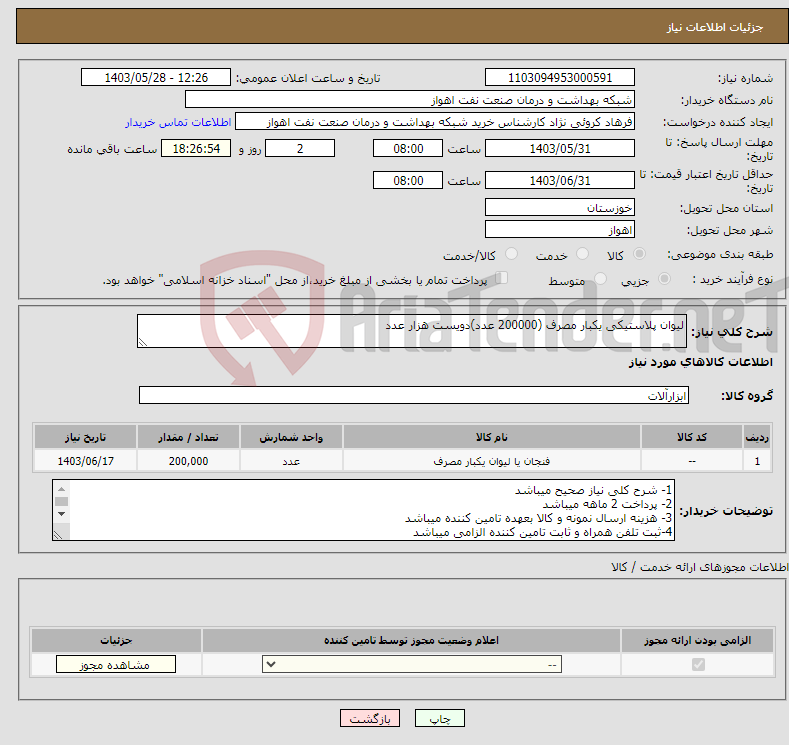This screenshot has width=789, height=745.
Task: Click the remaining time field 18:26:54
Action: click(x=196, y=148)
